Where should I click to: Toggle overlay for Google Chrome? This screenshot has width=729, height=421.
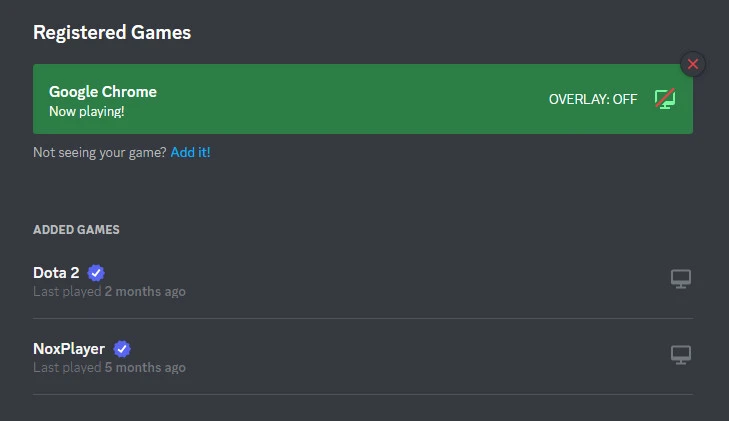(x=664, y=98)
